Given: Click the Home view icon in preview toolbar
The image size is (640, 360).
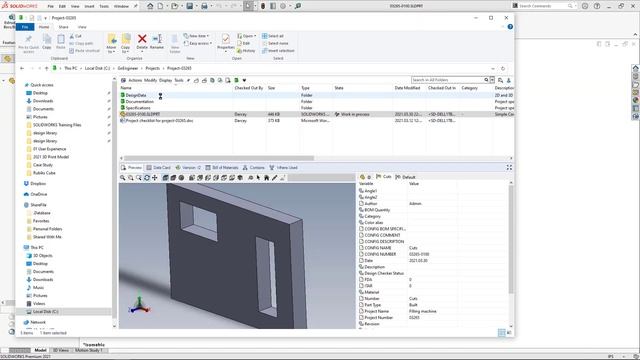Looking at the screenshot, I should click(267, 178).
